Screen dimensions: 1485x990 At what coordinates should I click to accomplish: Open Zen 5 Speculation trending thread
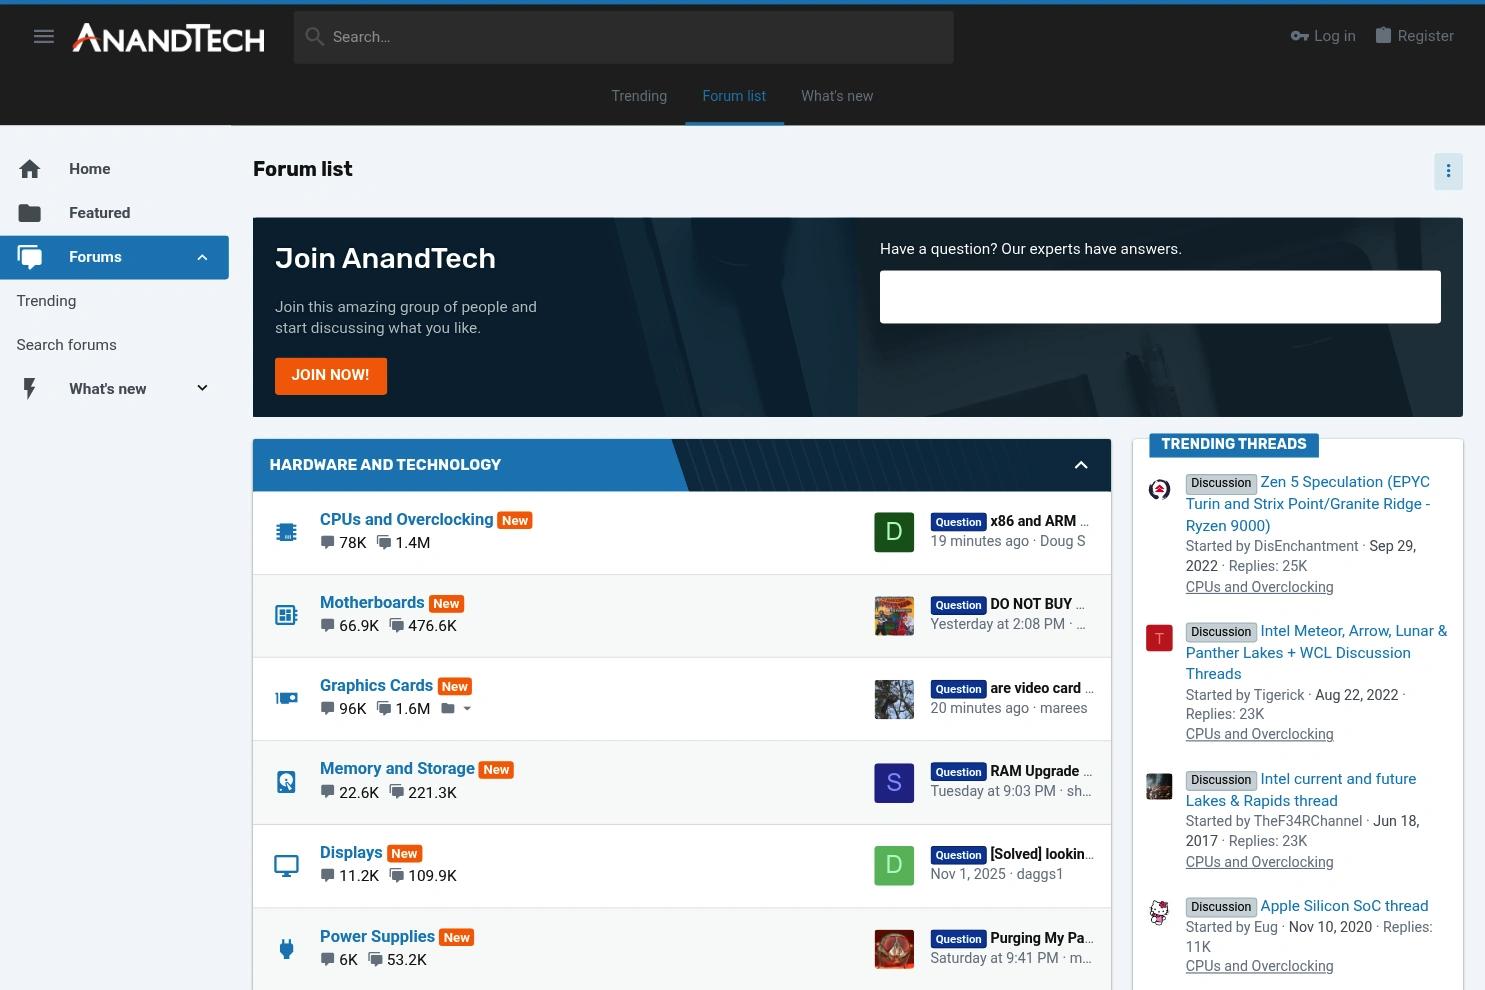point(1308,503)
